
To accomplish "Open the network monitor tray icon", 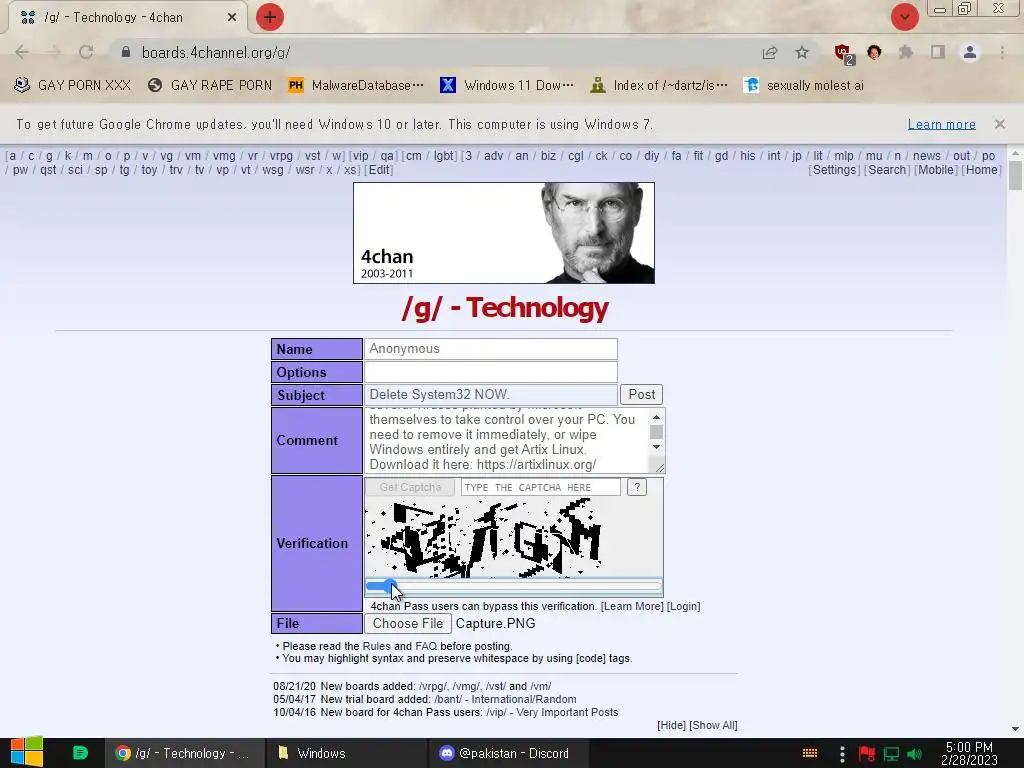I will pyautogui.click(x=891, y=754).
